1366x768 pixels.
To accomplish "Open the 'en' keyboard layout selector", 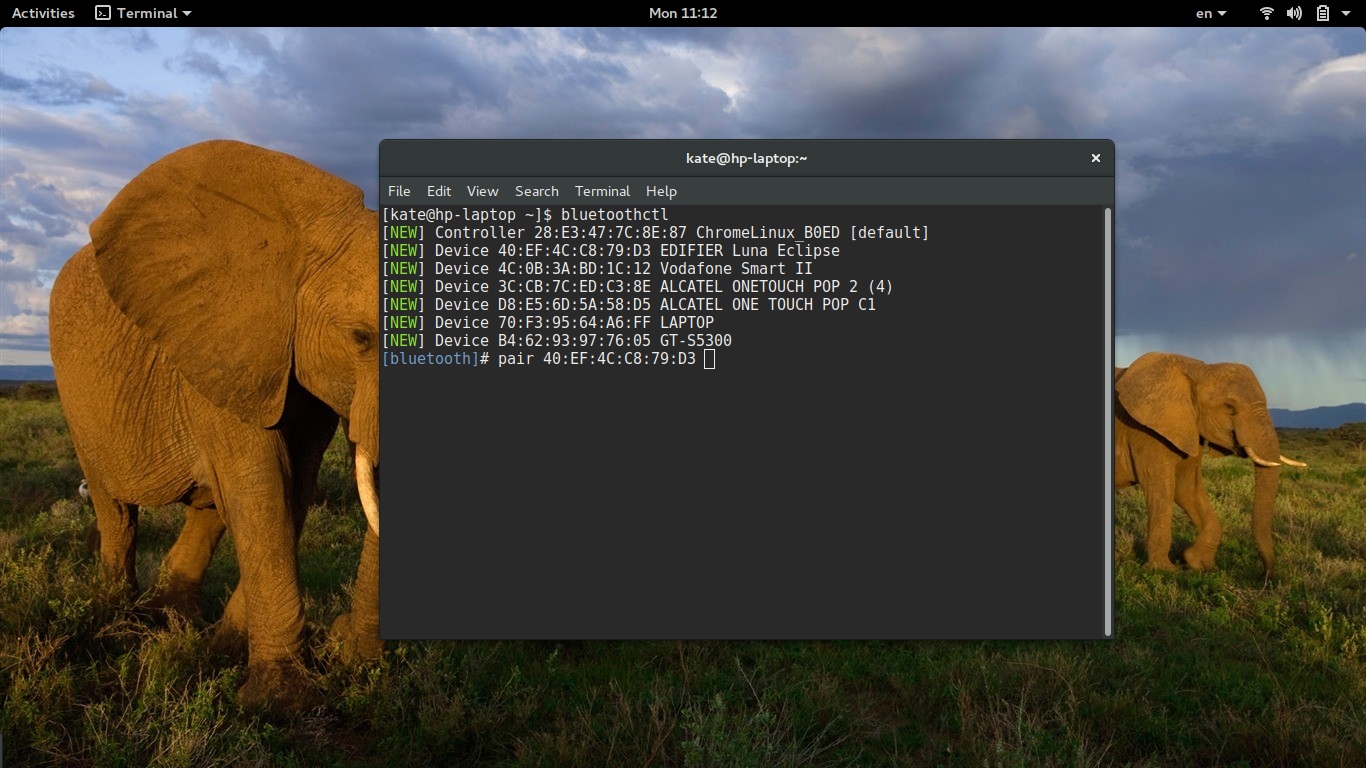I will click(x=1211, y=13).
